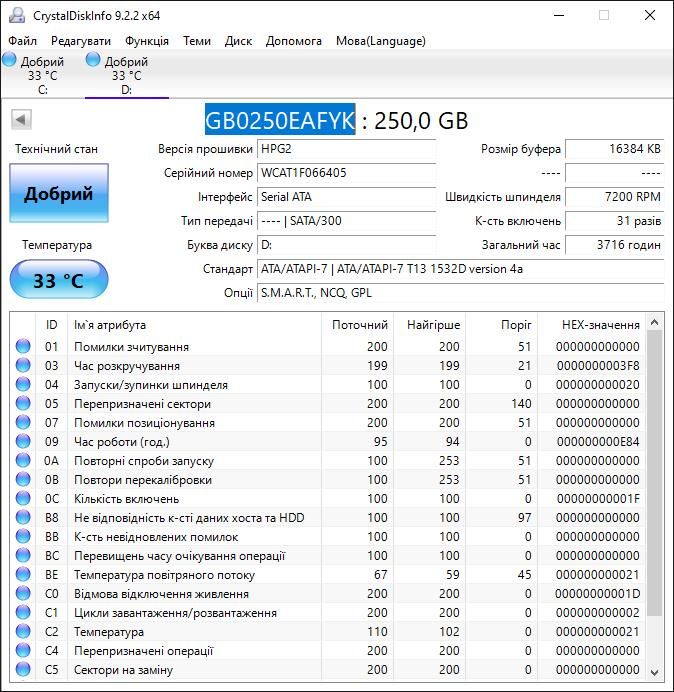Click the Добрий health status button
The image size is (674, 692).
[x=59, y=193]
